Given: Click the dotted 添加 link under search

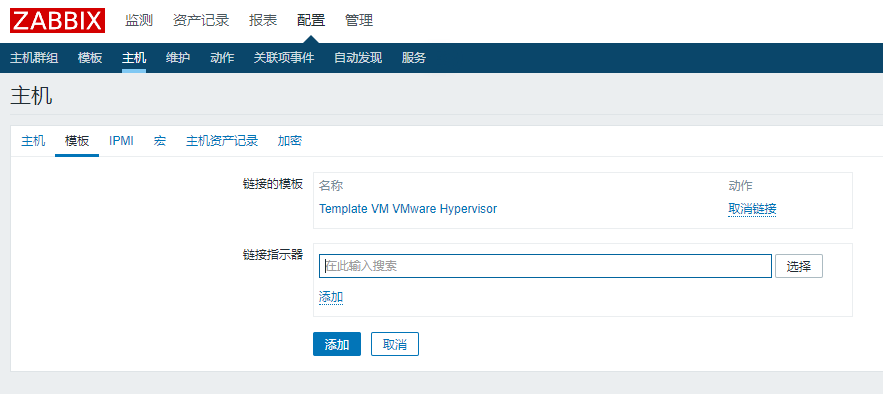Looking at the screenshot, I should (x=331, y=297).
